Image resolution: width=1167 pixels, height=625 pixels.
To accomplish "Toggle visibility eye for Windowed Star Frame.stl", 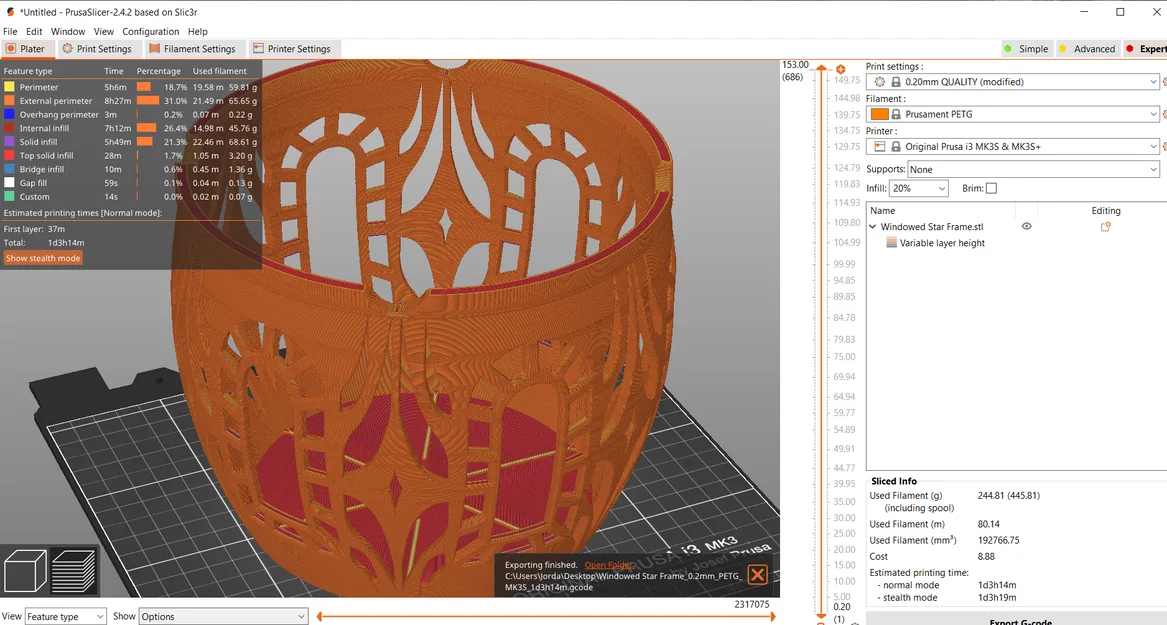I will 1026,227.
